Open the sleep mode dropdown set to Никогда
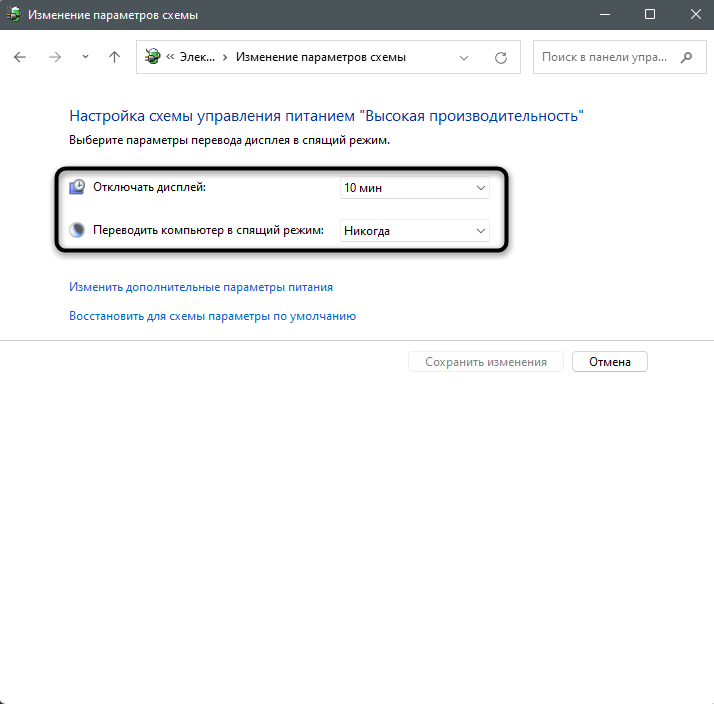 414,231
